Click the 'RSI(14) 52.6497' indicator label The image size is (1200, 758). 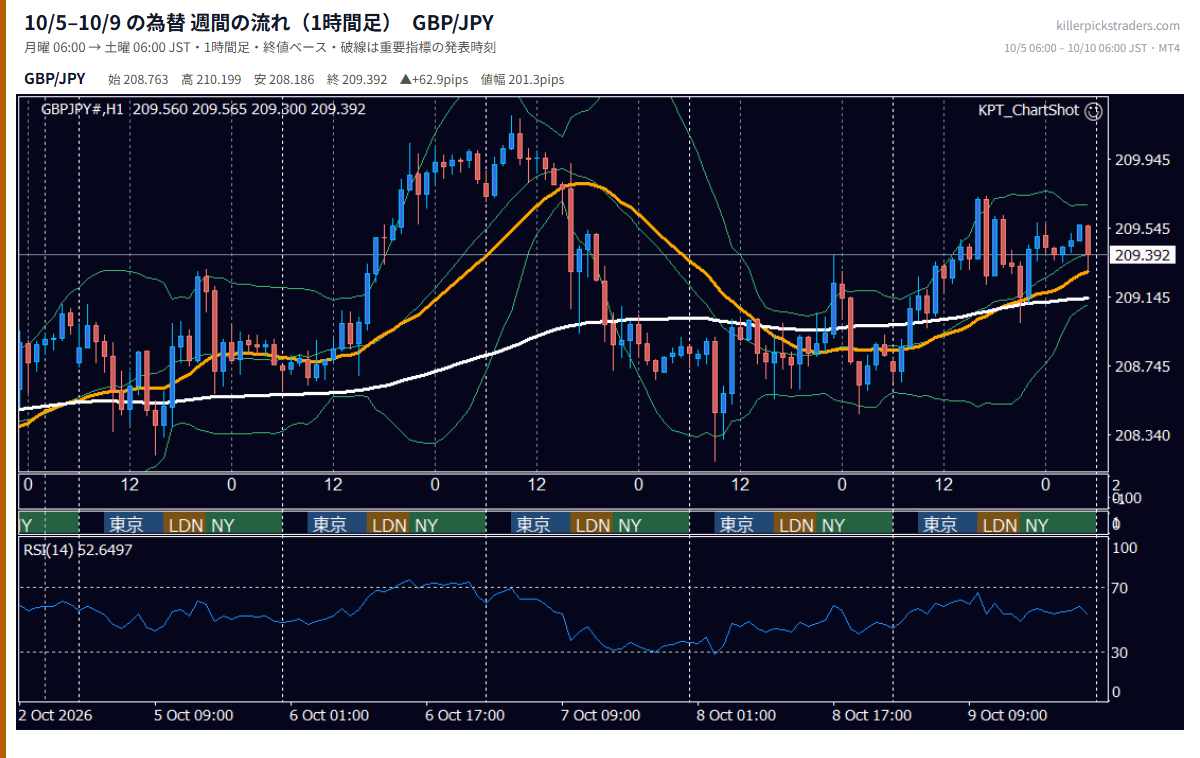point(78,549)
